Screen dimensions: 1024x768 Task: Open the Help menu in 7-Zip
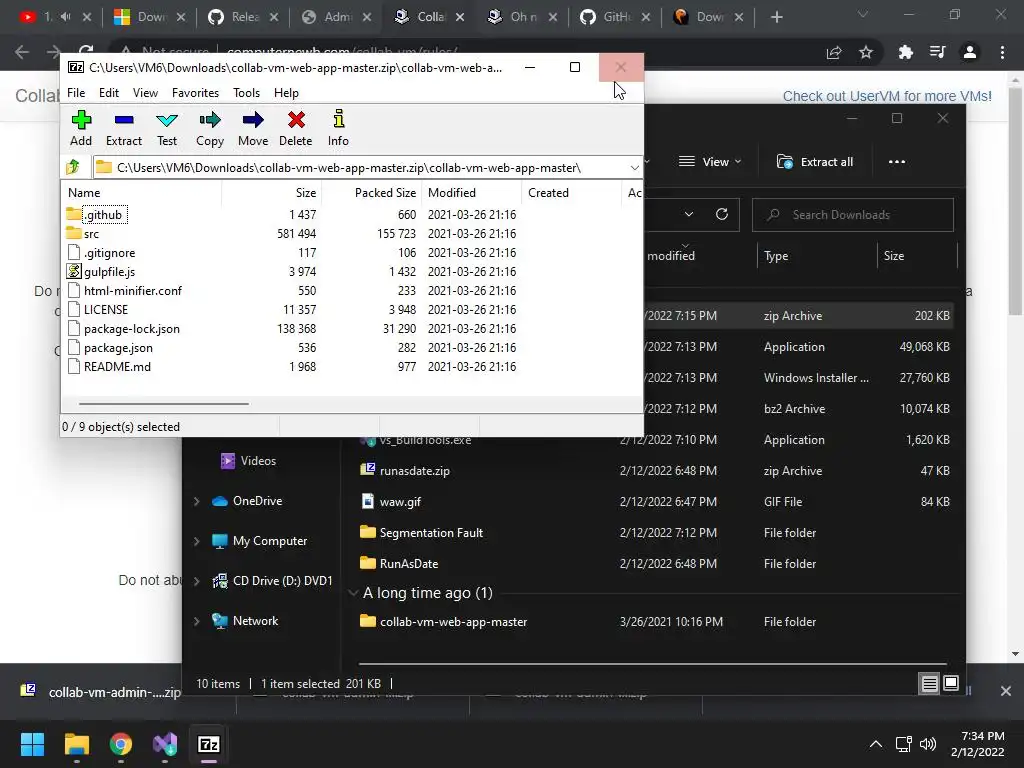286,93
